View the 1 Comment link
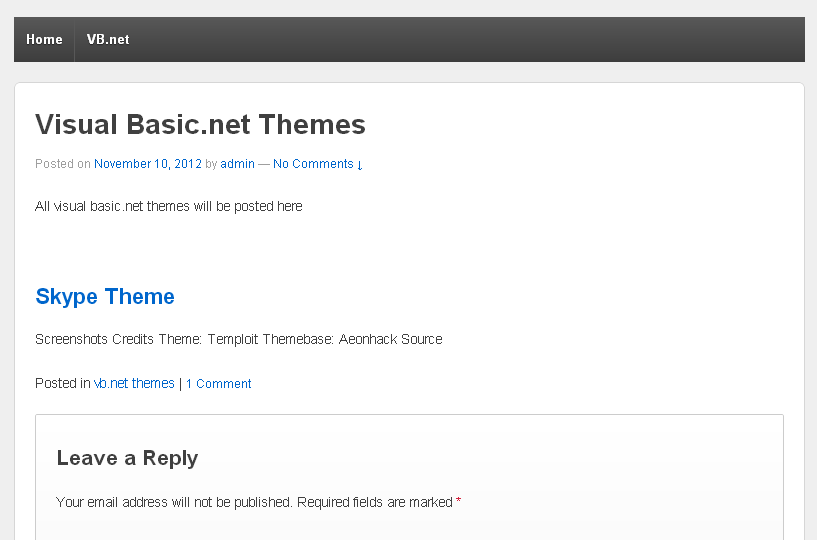Screen dimensions: 817x540 tap(219, 384)
